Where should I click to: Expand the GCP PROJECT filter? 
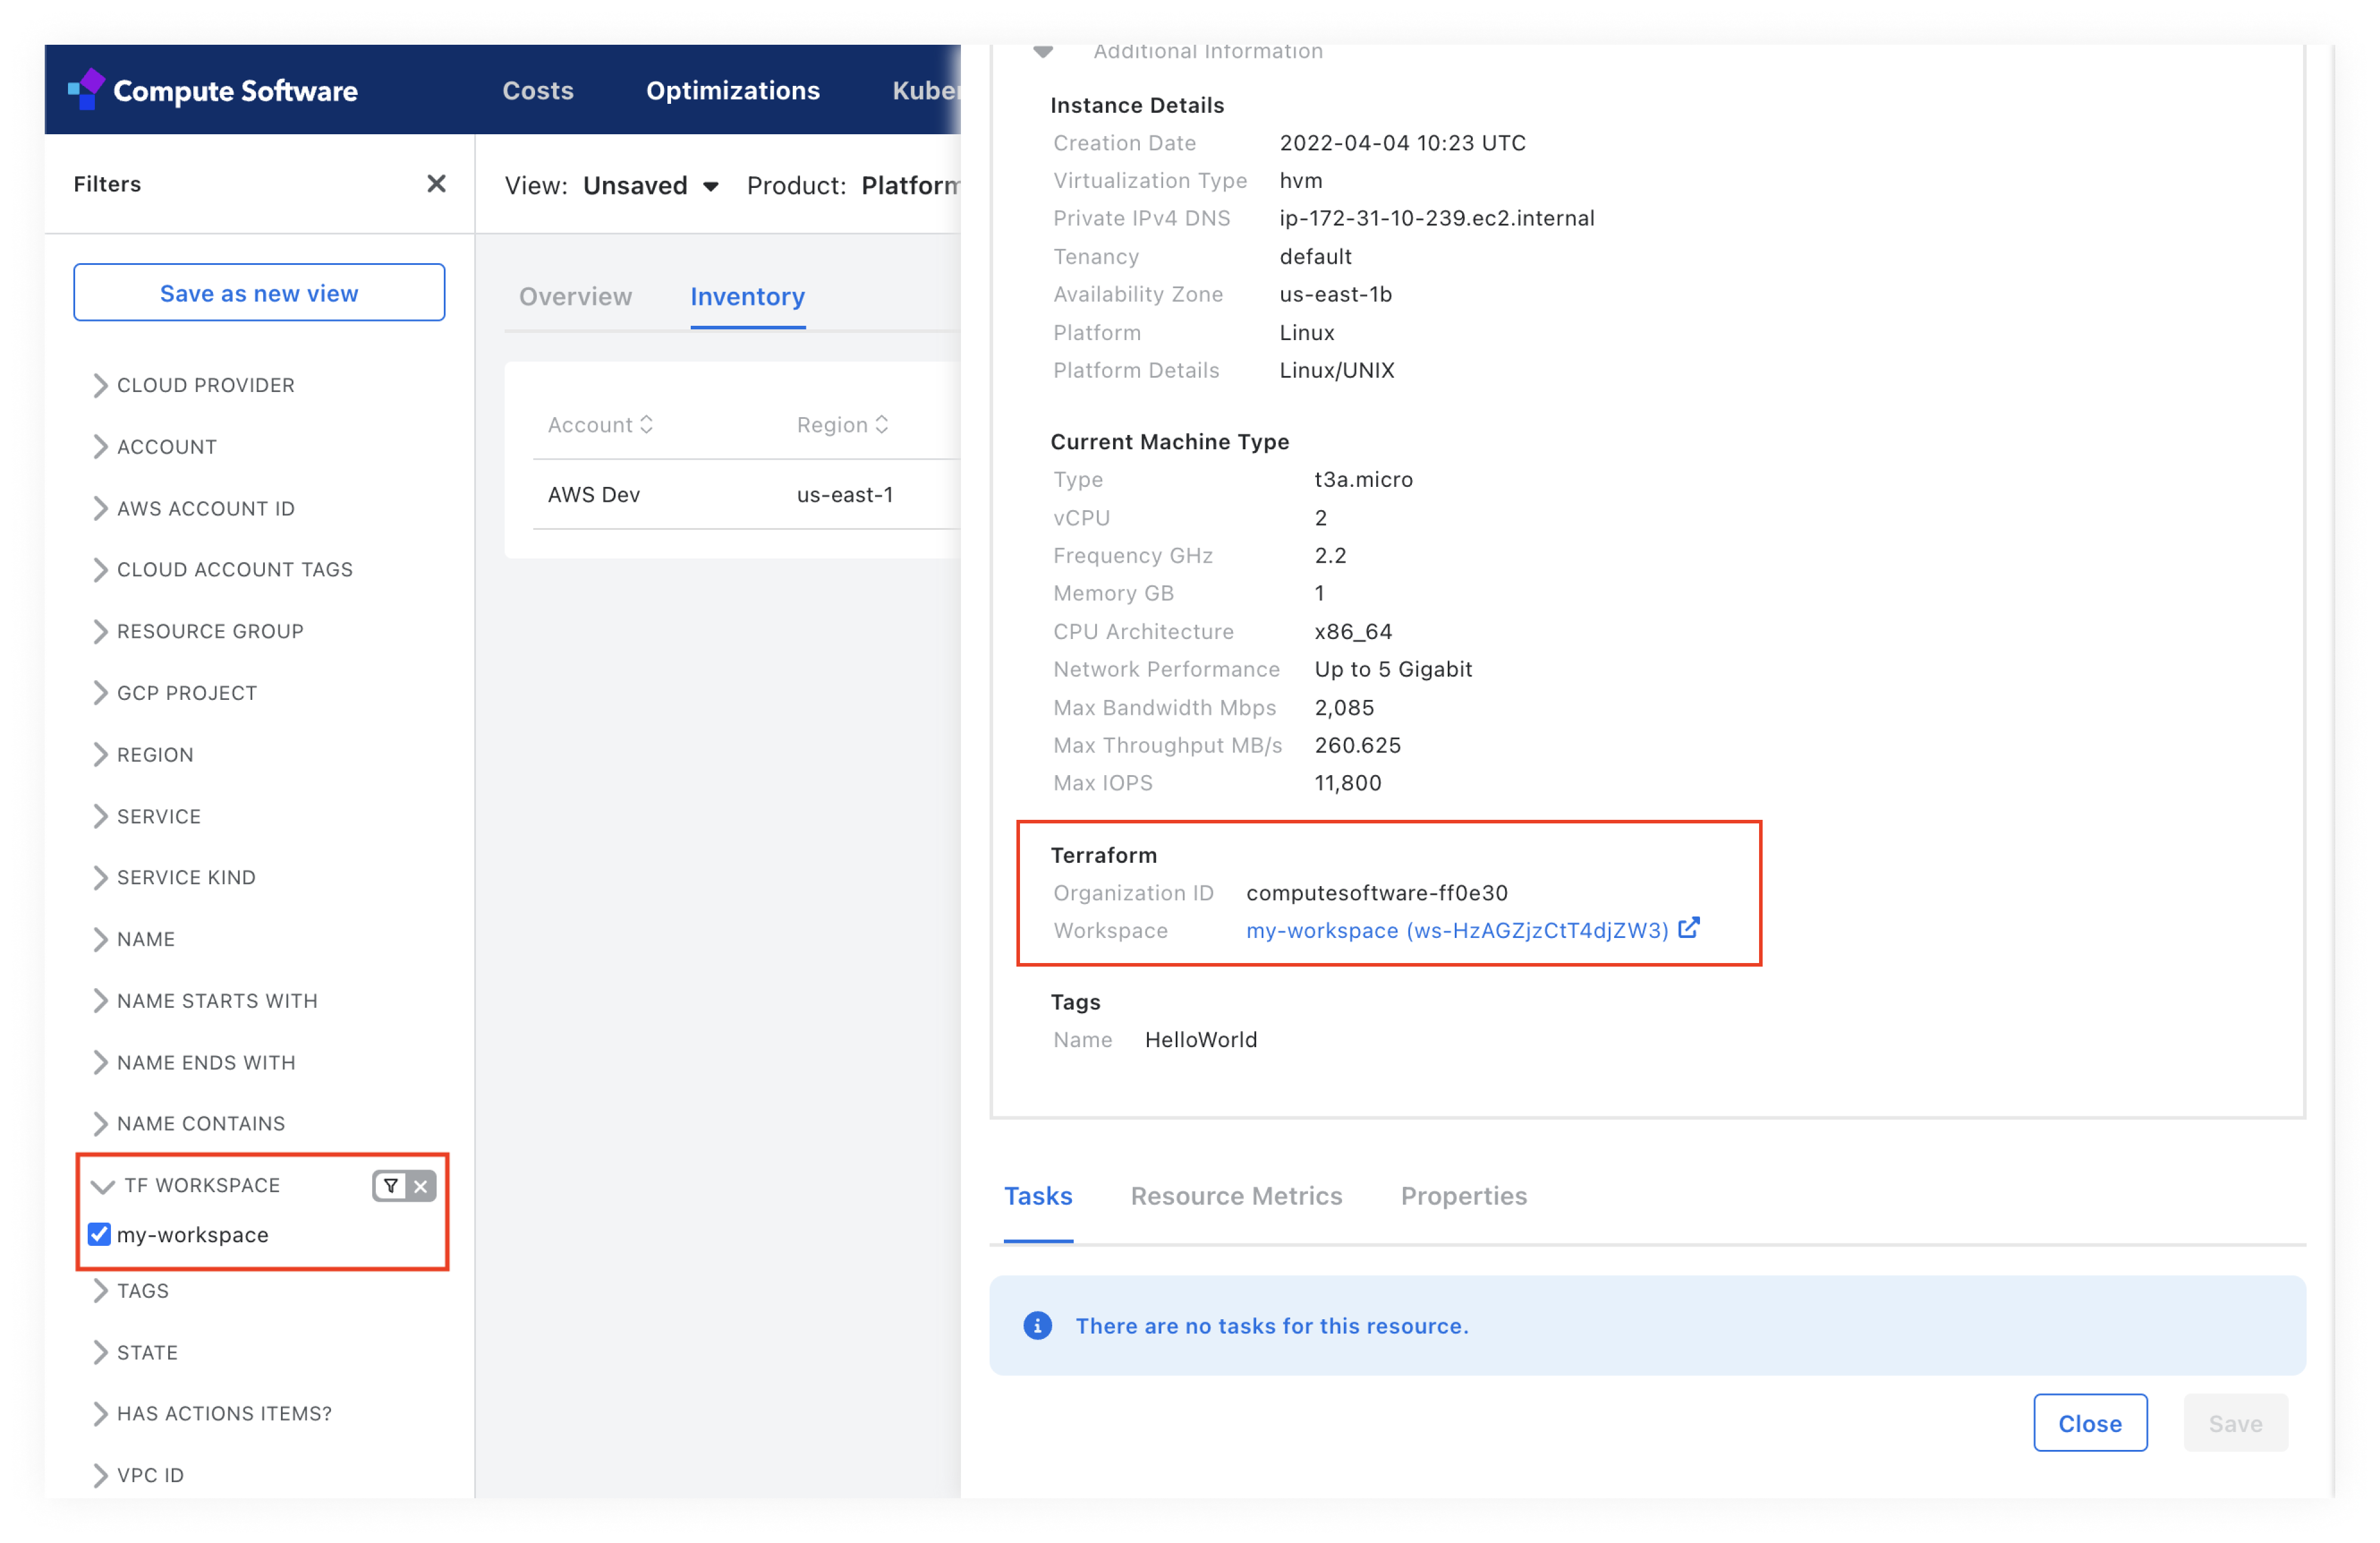point(175,694)
